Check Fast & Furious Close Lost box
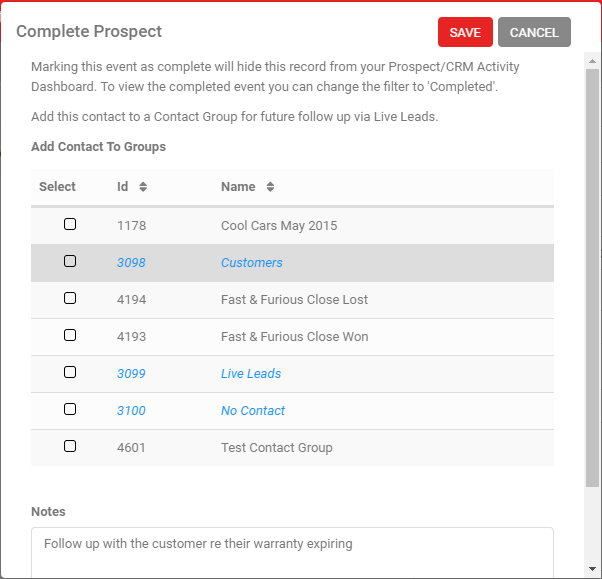Screen dimensions: 602x579 point(70,298)
